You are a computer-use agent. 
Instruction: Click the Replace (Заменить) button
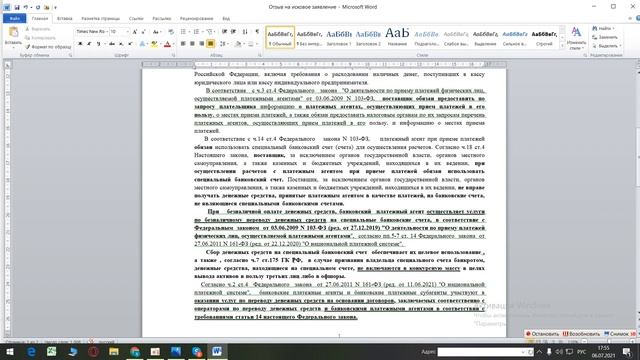click(x=605, y=37)
